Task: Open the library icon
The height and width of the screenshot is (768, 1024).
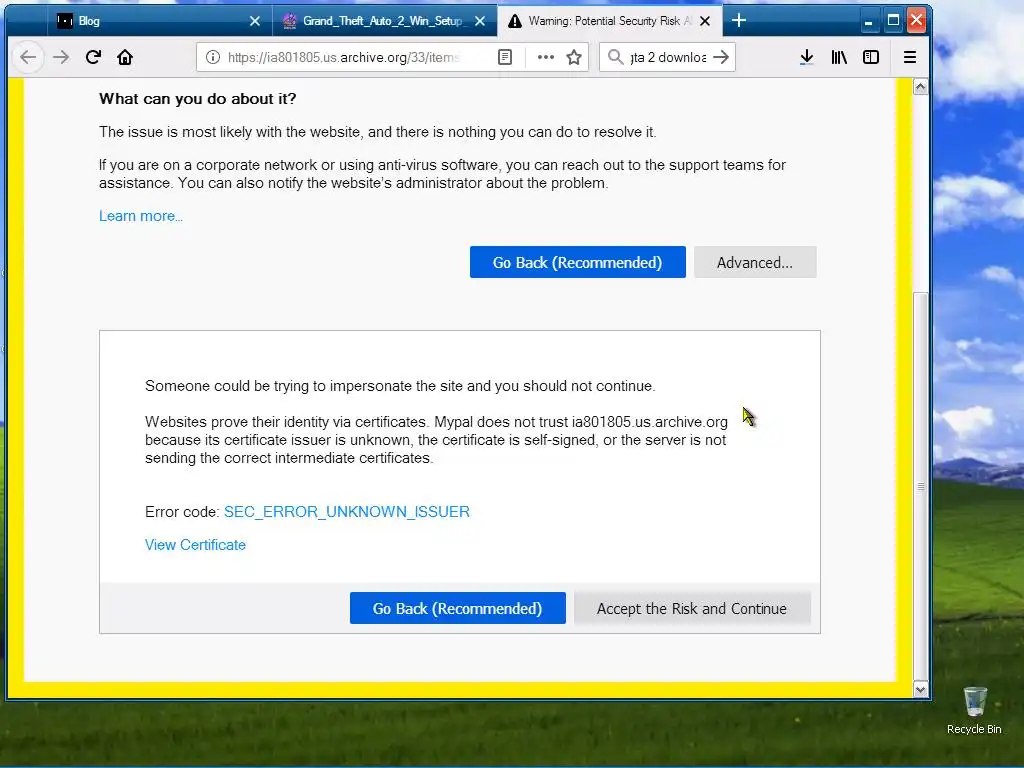Action: coord(839,57)
